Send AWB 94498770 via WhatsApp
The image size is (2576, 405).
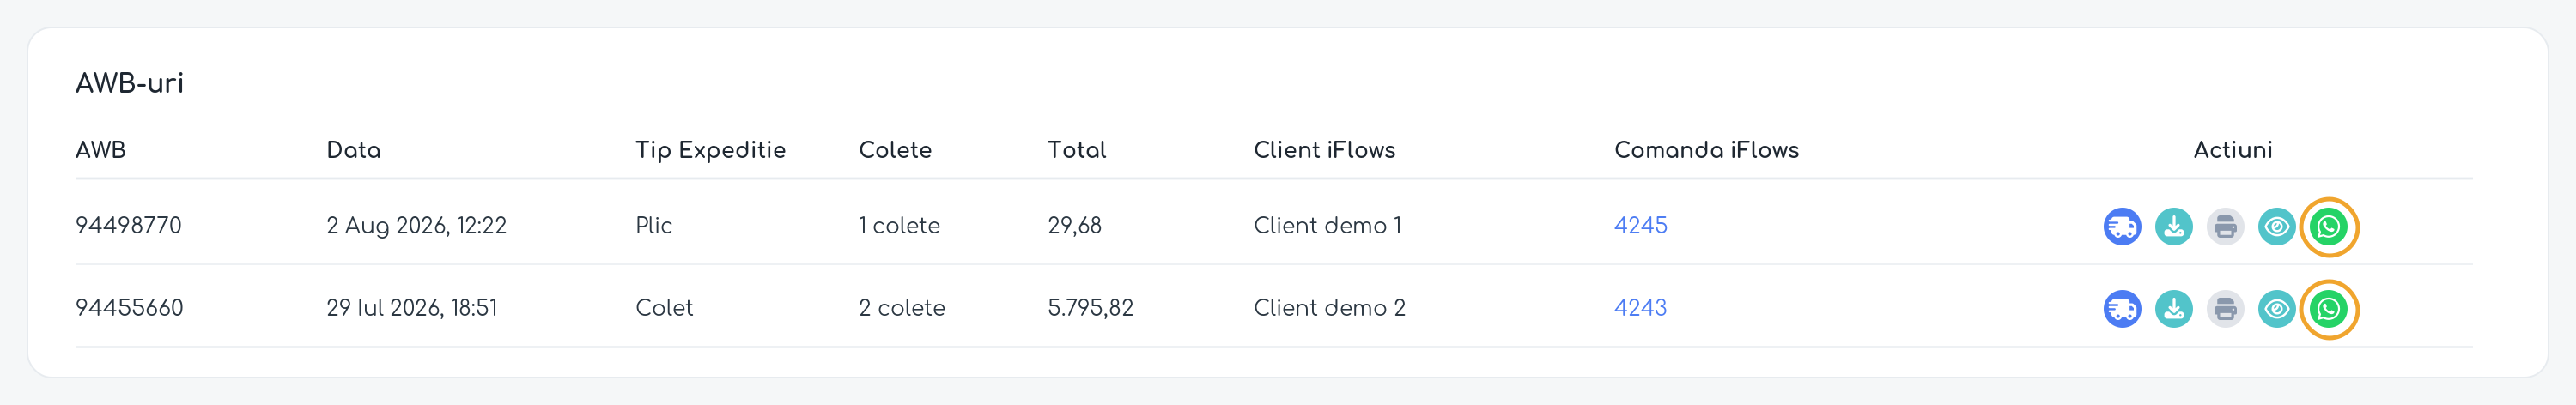2329,227
